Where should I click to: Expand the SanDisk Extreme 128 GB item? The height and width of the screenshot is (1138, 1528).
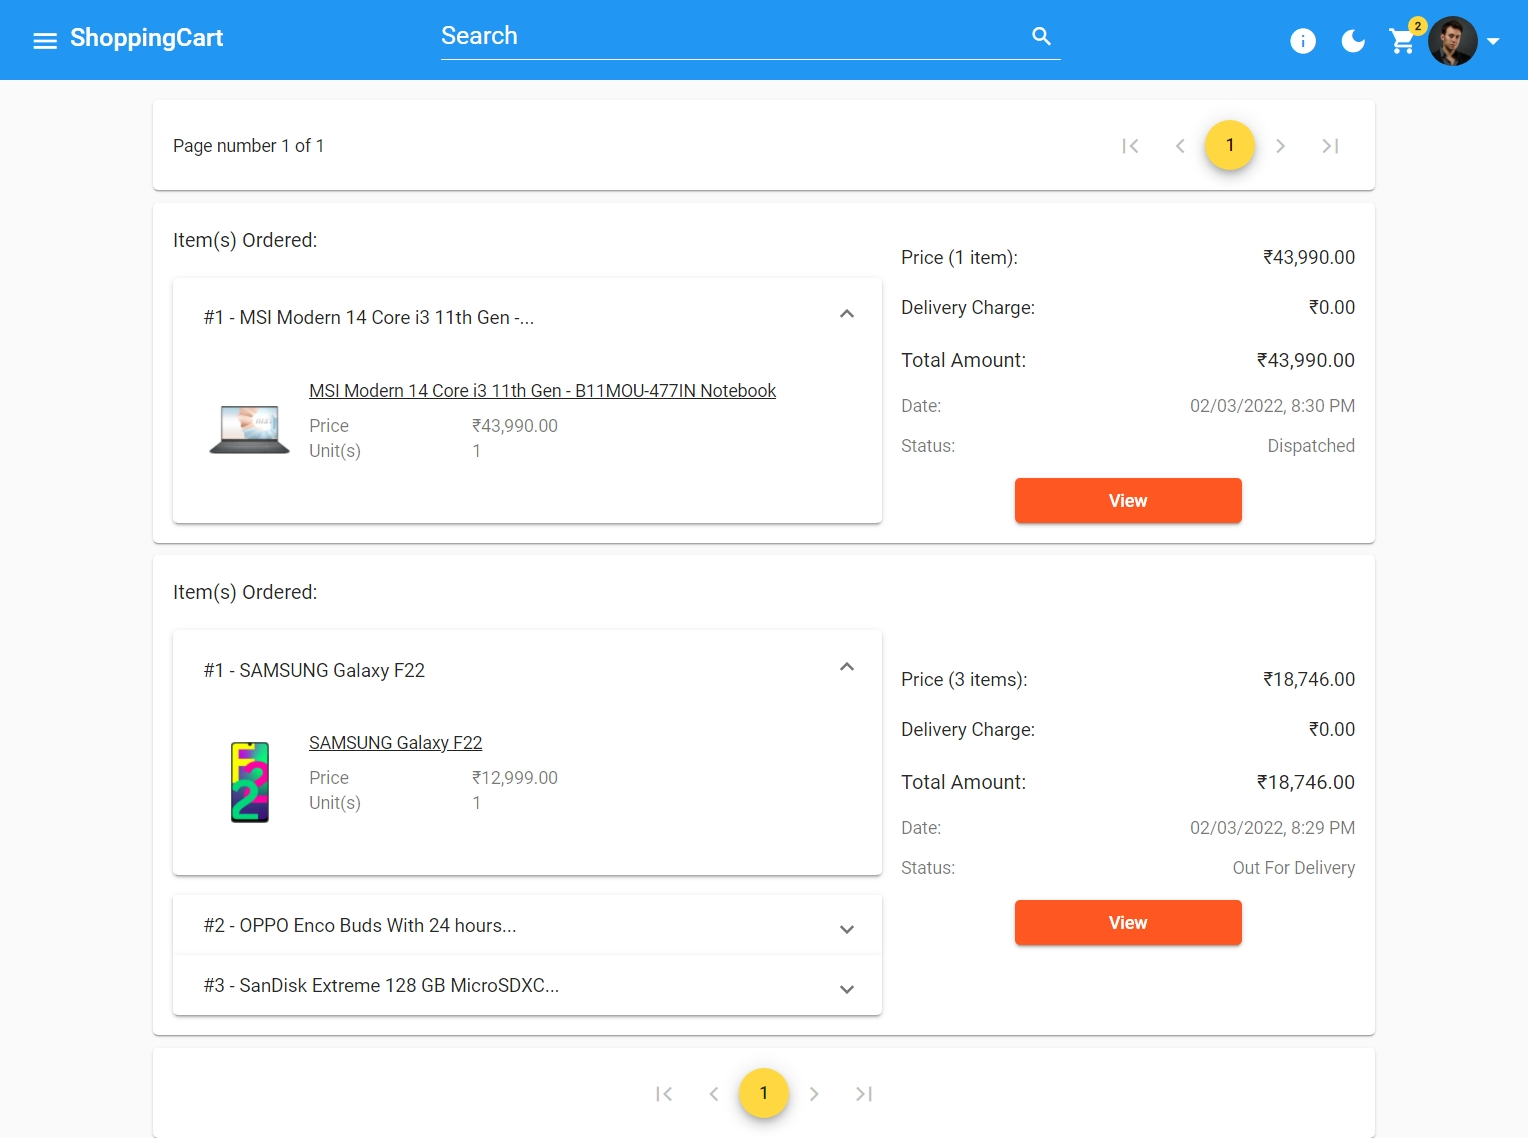click(x=527, y=986)
